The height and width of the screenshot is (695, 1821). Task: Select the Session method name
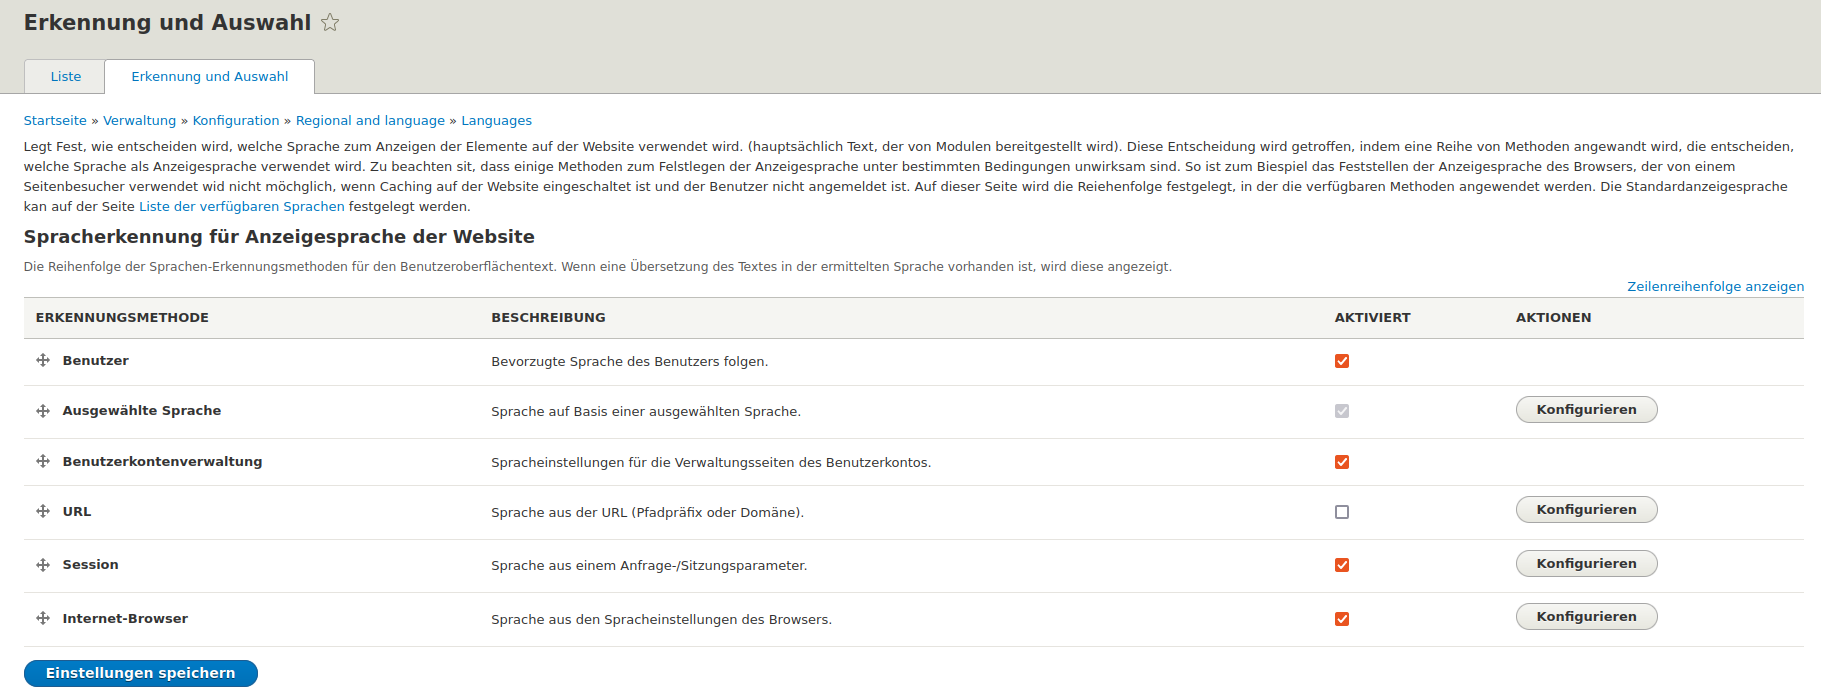click(x=90, y=564)
